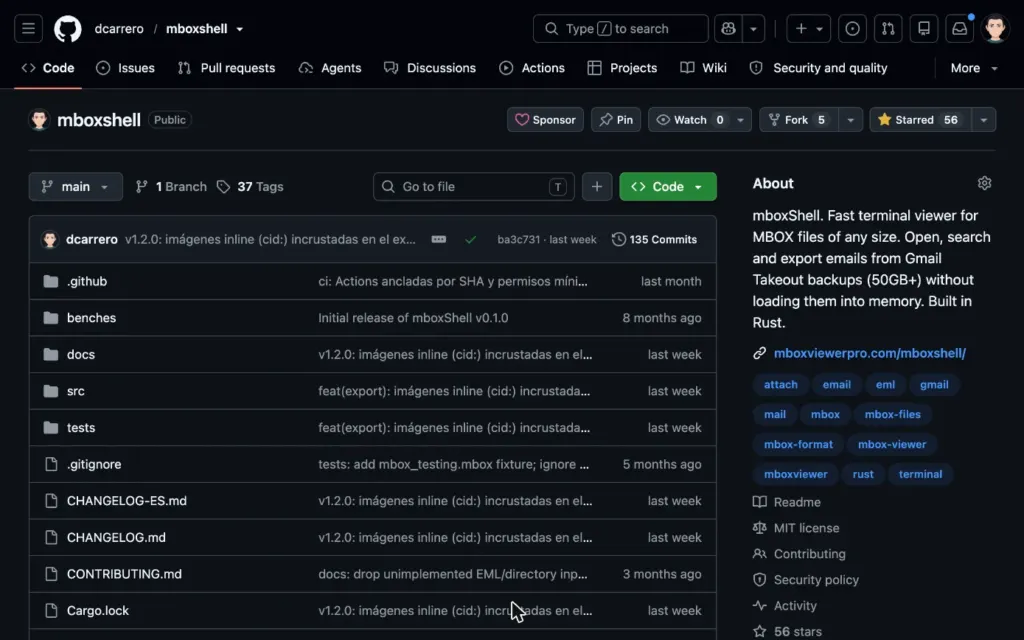Switch to the Code tab
The height and width of the screenshot is (640, 1024).
(x=48, y=68)
